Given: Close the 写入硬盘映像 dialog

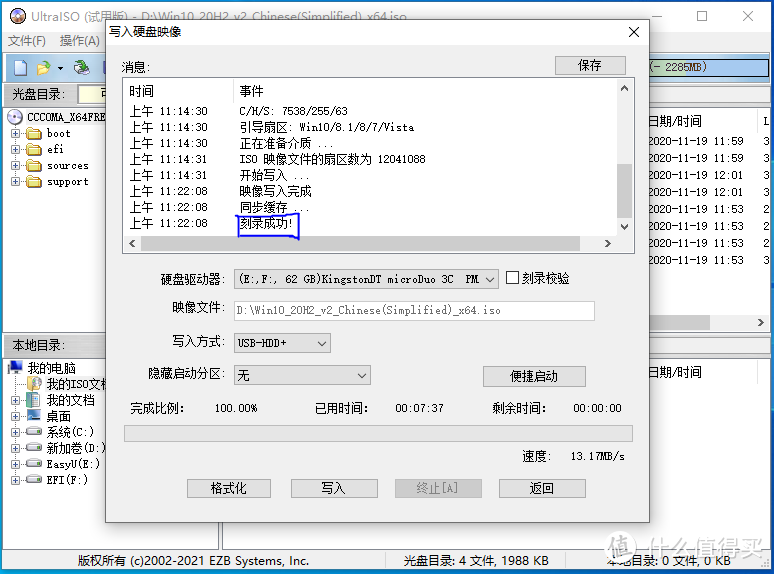Looking at the screenshot, I should coord(634,32).
